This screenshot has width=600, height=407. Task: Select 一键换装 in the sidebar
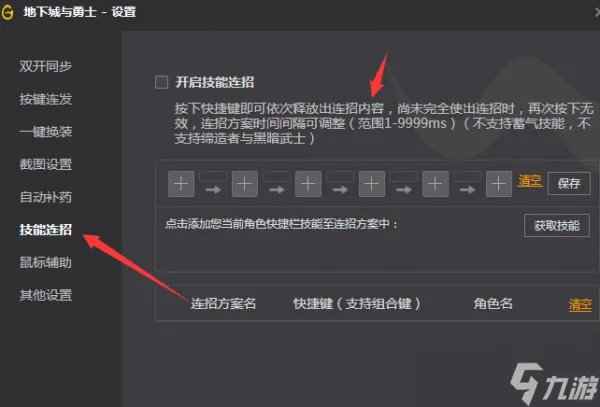point(46,132)
